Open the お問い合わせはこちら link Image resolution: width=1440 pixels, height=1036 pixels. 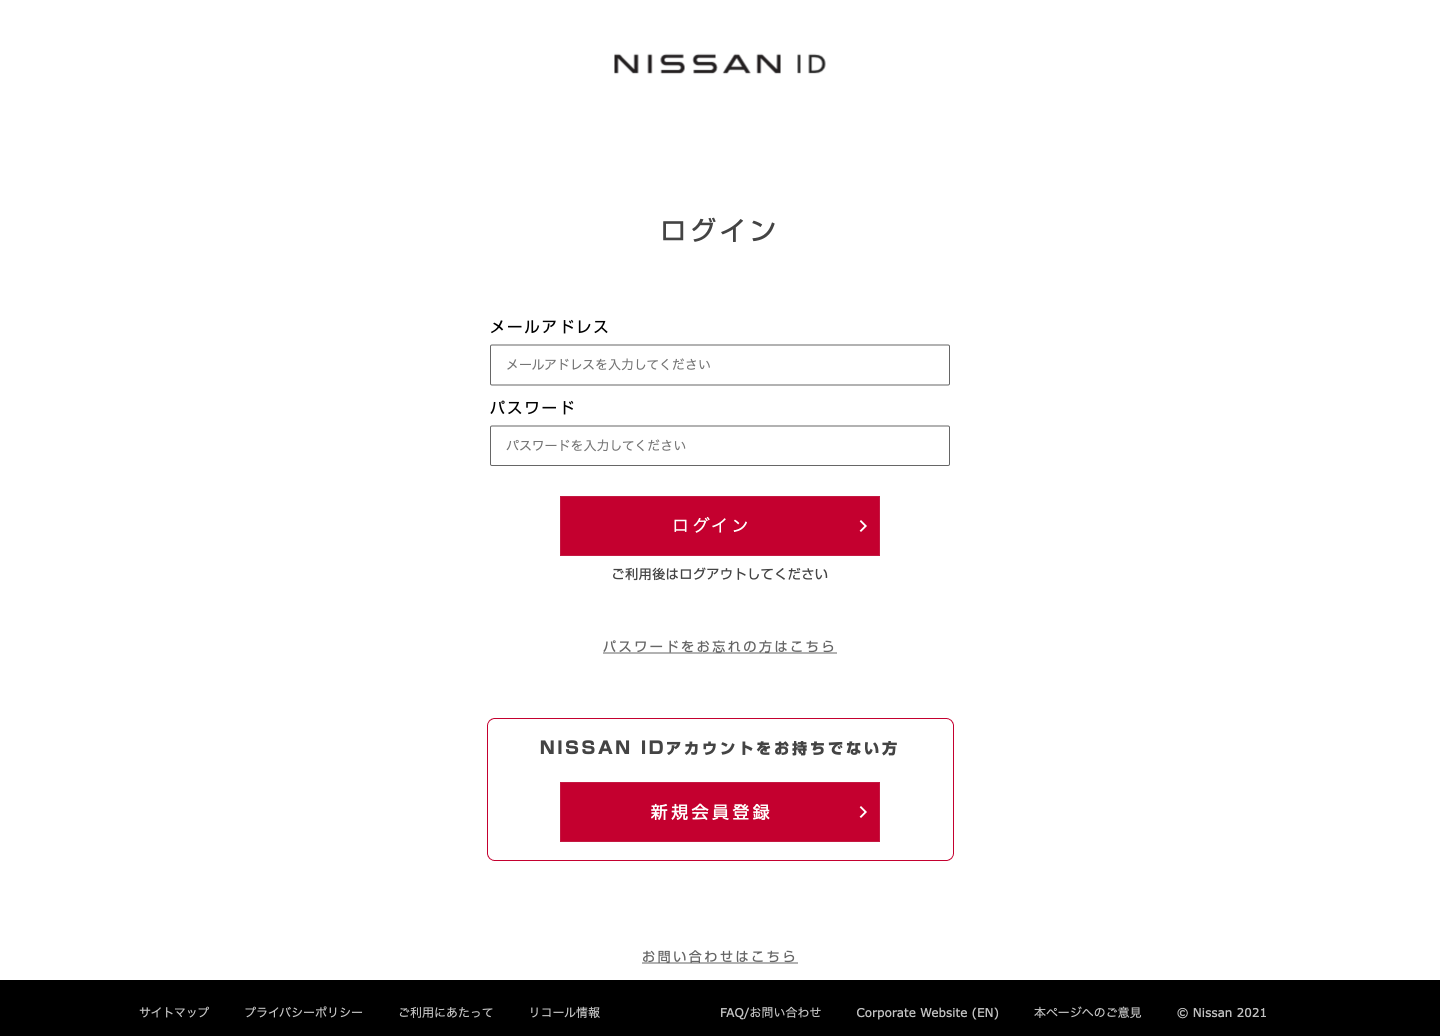pyautogui.click(x=719, y=957)
